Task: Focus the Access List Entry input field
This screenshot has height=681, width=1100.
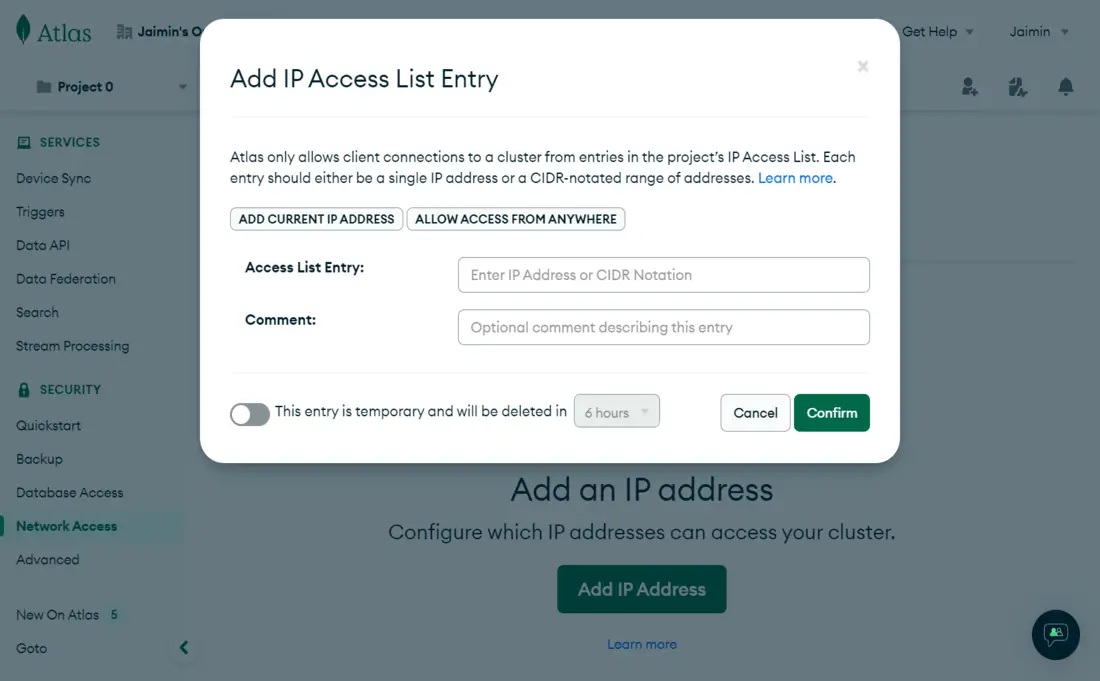Action: 663,275
